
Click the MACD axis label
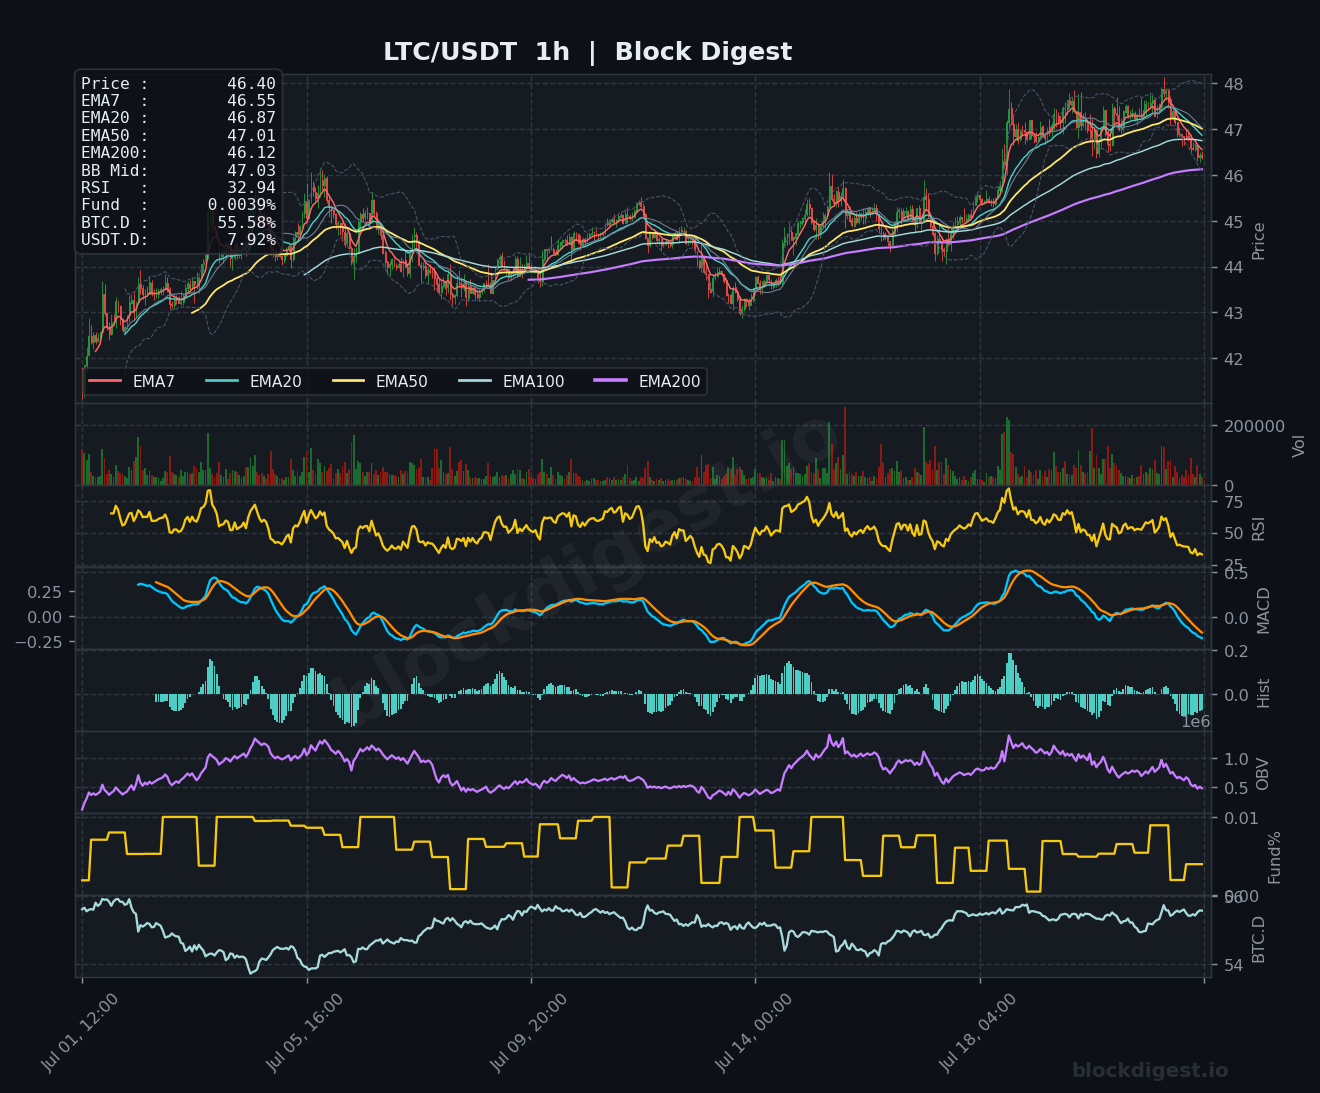pos(1264,610)
